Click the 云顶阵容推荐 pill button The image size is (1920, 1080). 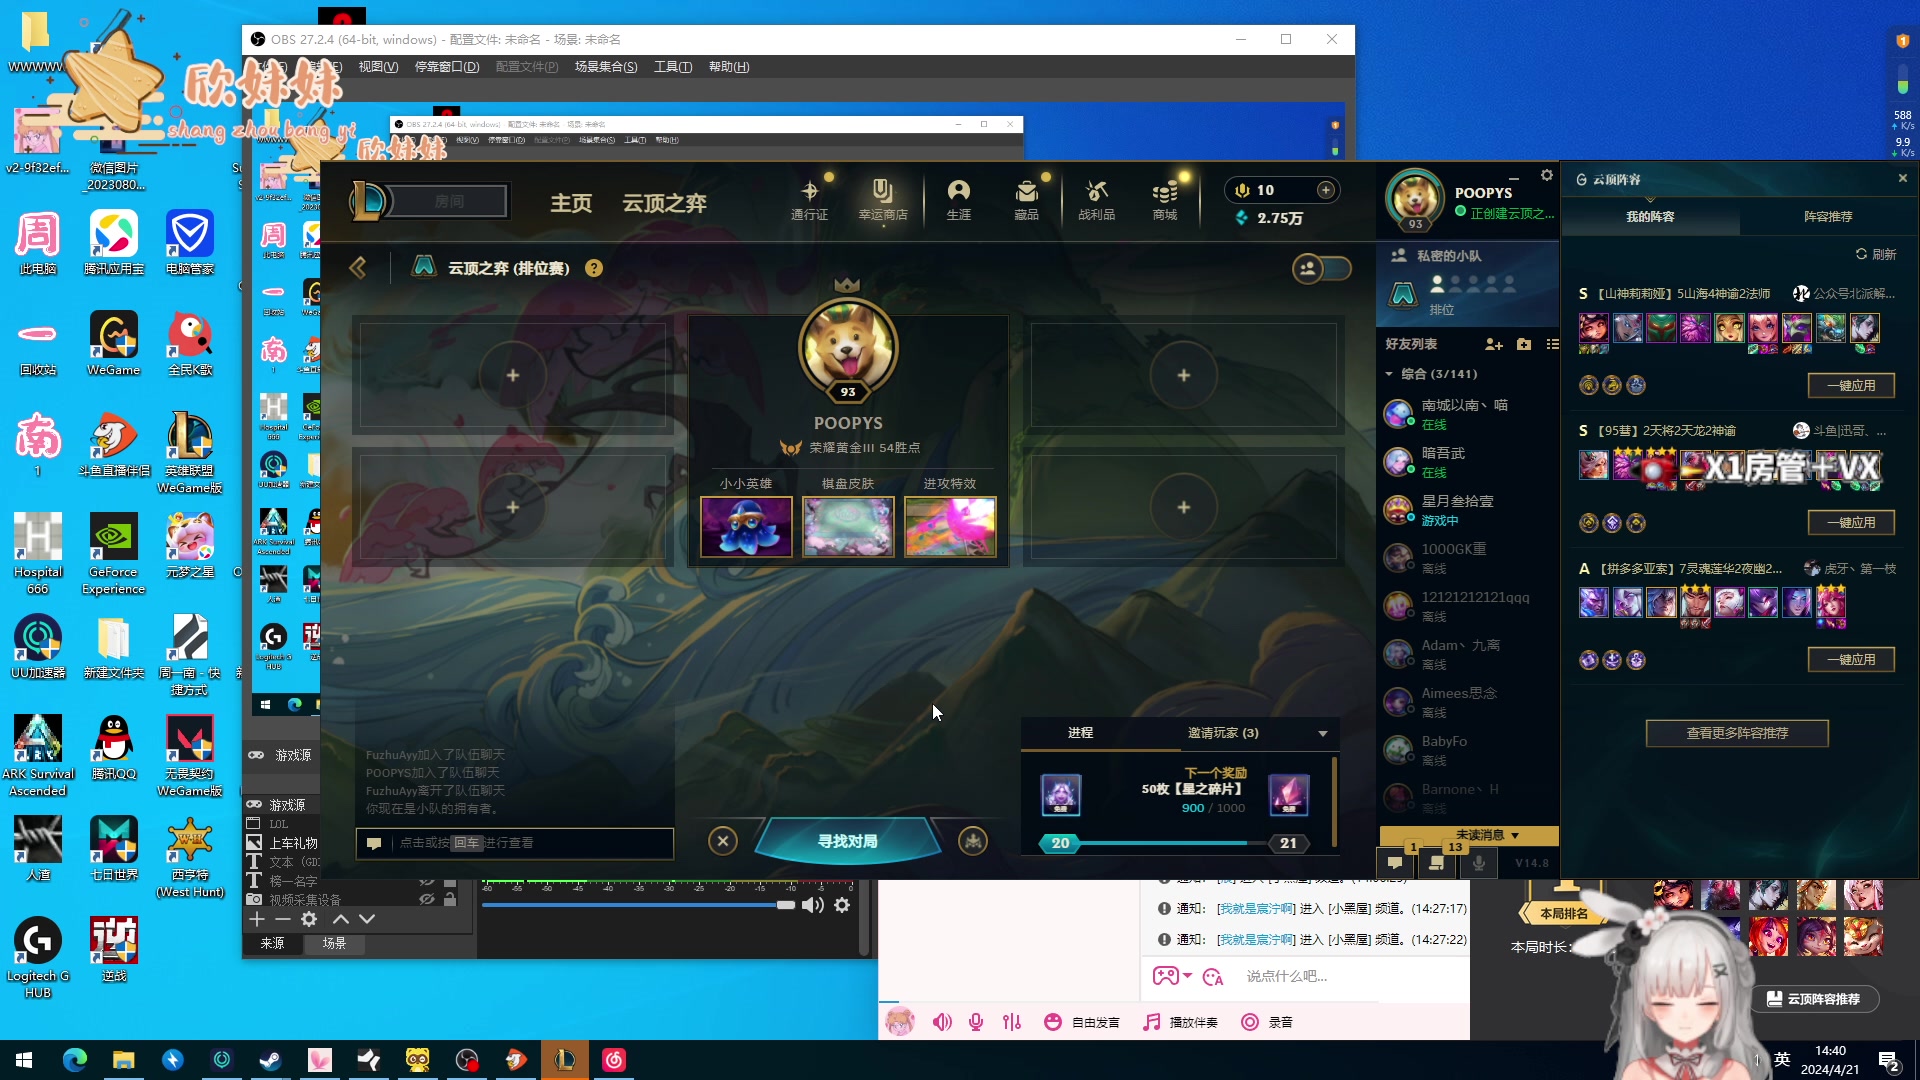1814,999
